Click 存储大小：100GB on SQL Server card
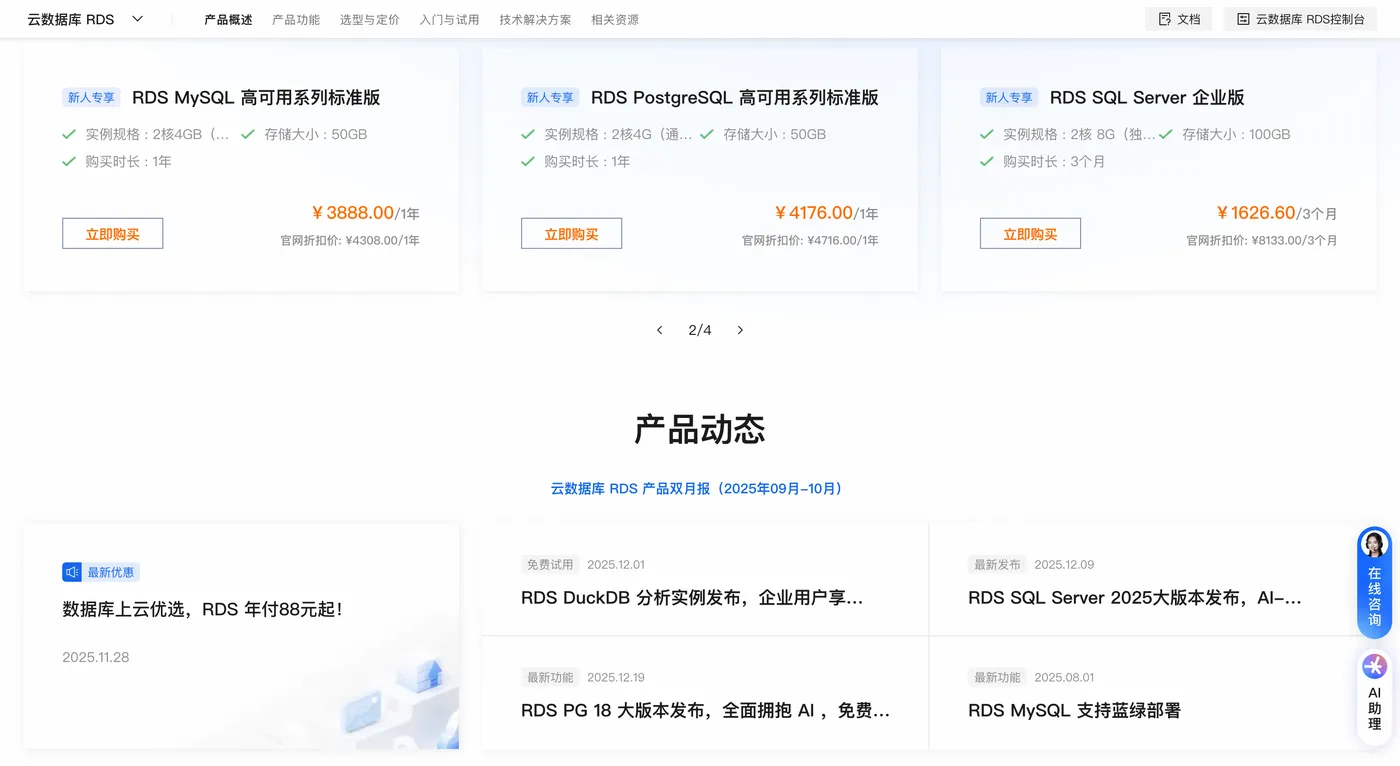Screen dimensions: 1400x766 click(x=1236, y=134)
